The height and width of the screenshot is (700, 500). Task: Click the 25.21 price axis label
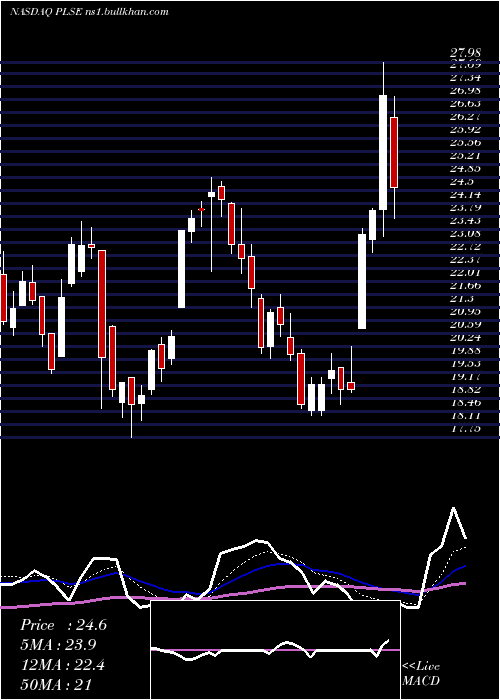pyautogui.click(x=465, y=156)
